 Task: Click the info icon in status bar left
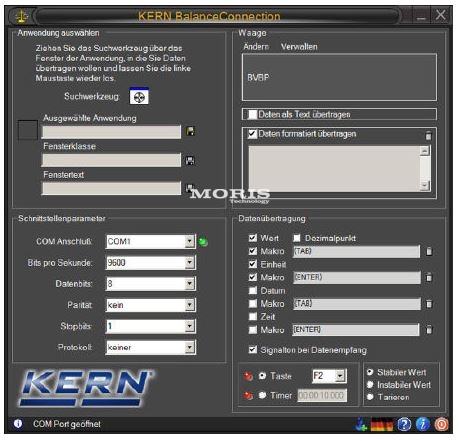tap(18, 424)
